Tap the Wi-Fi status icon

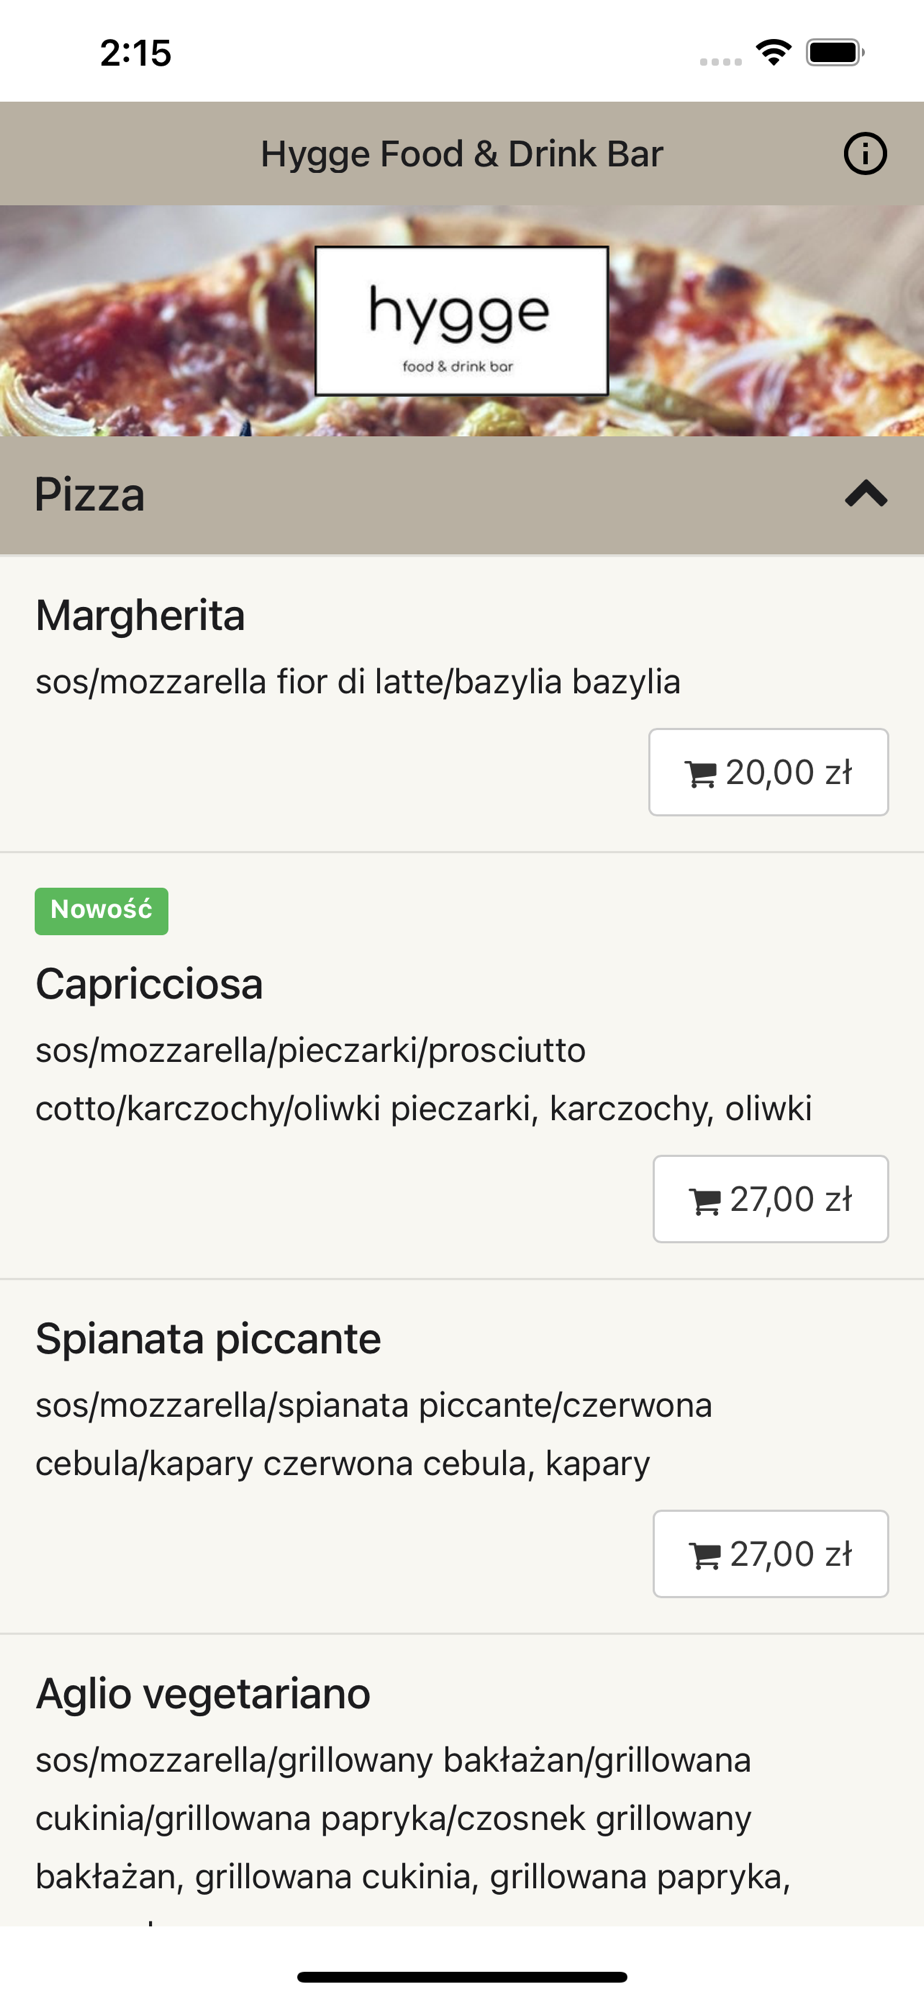point(773,52)
